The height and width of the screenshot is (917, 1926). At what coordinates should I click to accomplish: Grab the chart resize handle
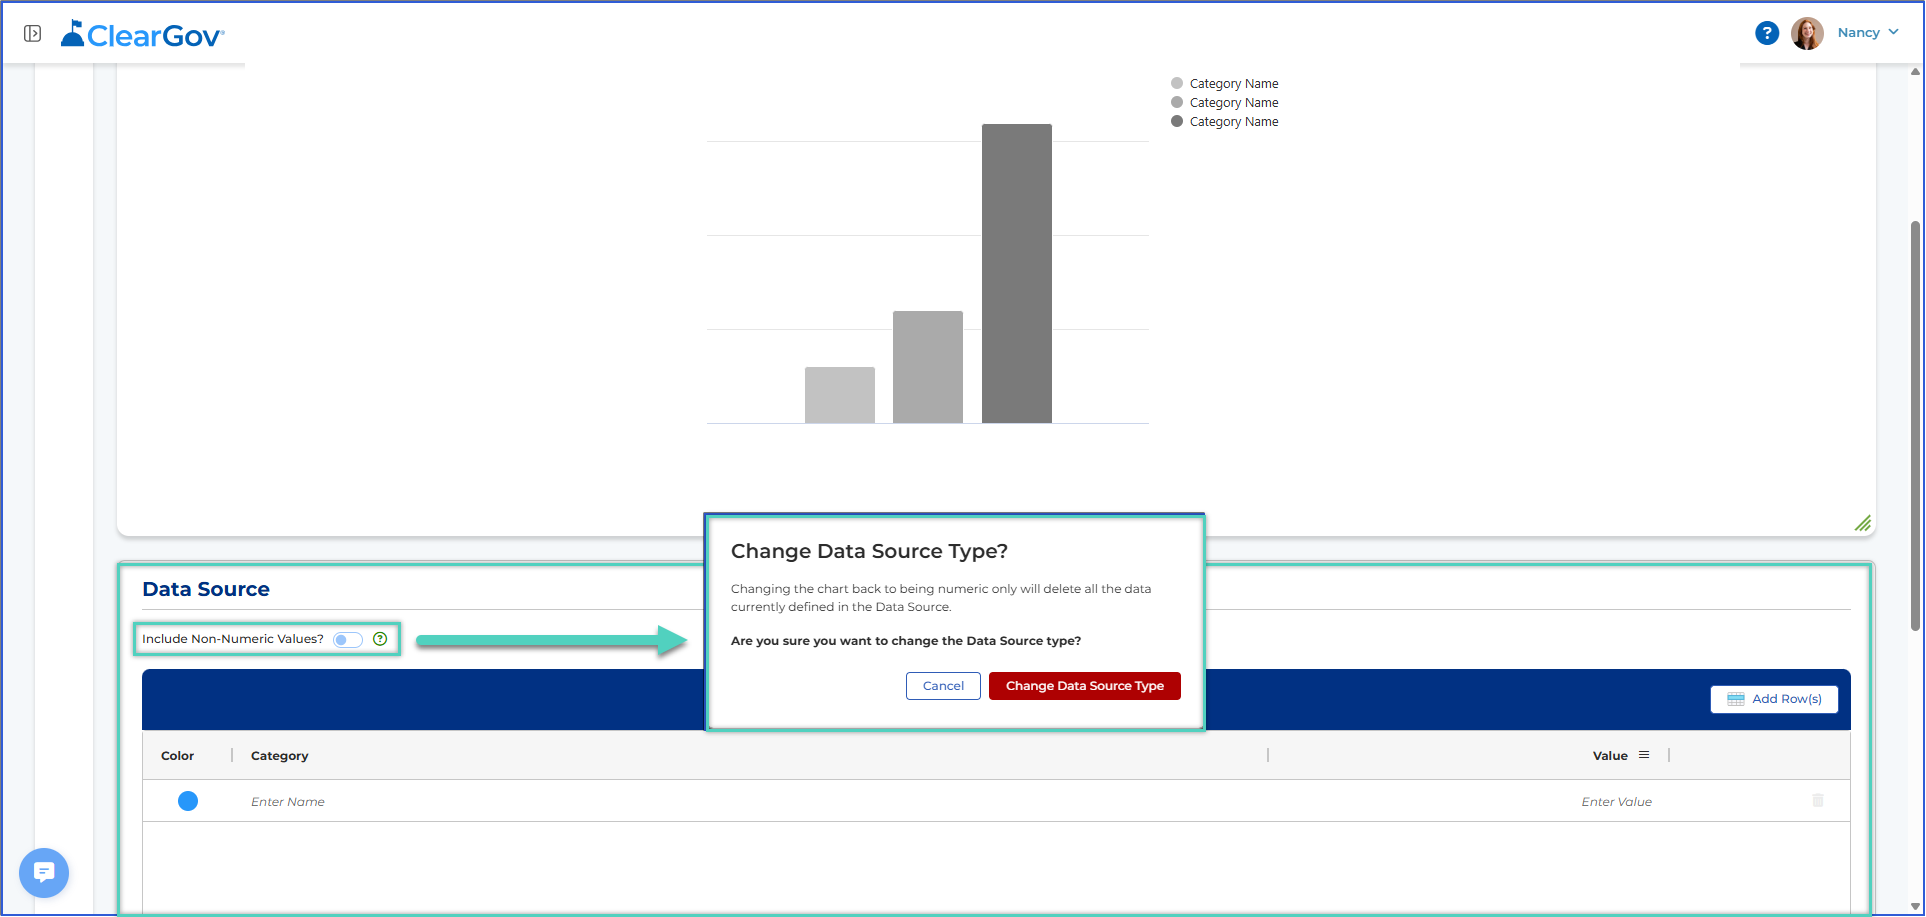[1862, 523]
